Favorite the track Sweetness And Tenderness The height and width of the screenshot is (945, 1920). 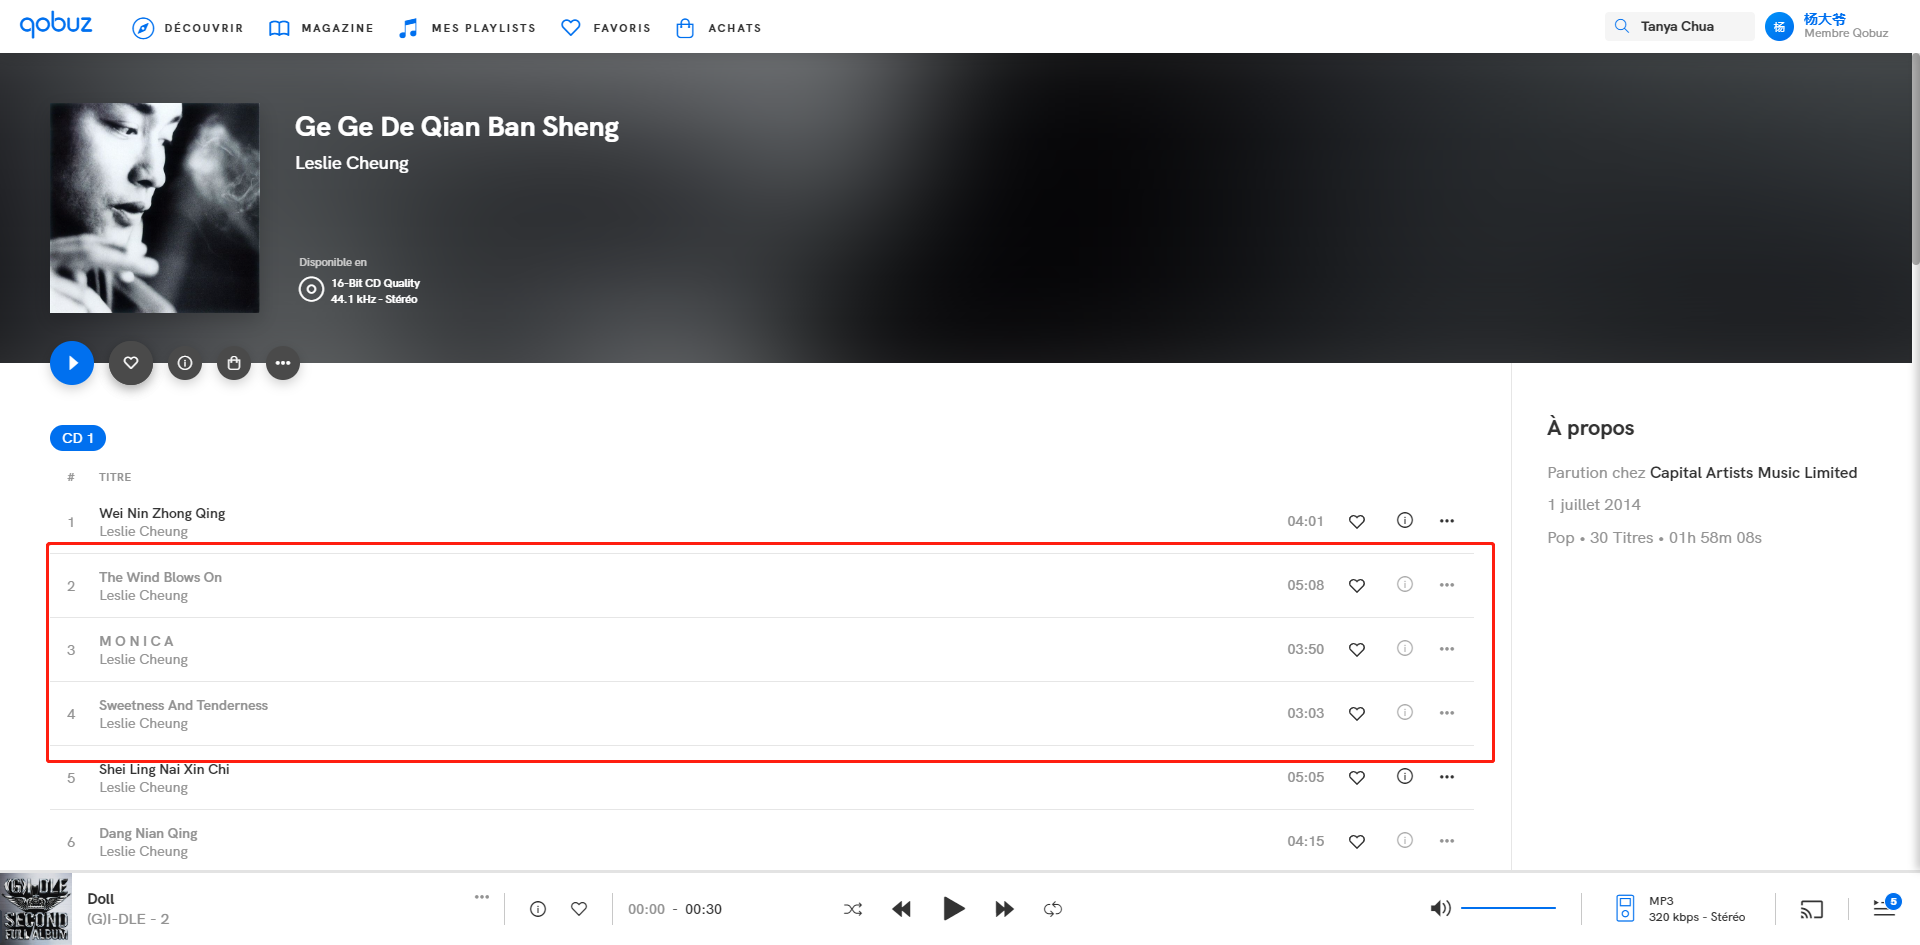click(1357, 713)
